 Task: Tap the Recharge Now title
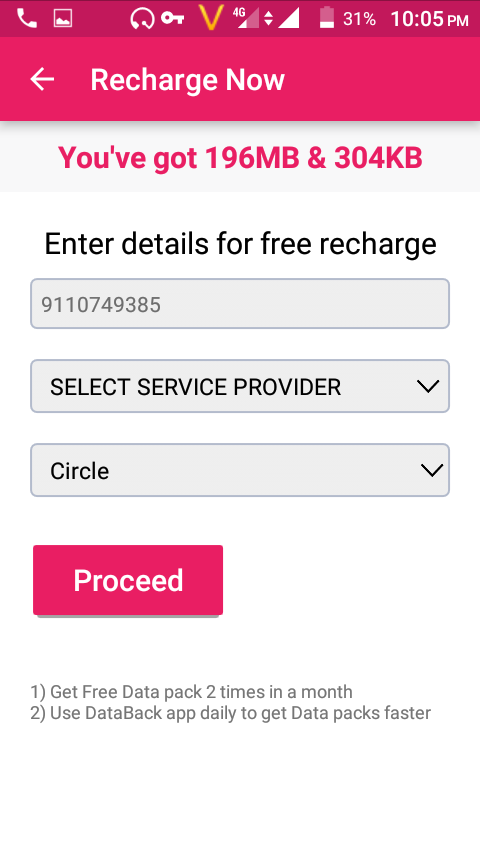pos(187,80)
